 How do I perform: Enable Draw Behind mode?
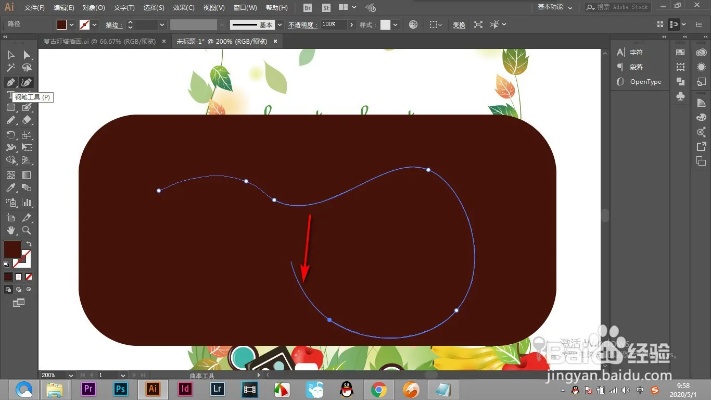19,289
